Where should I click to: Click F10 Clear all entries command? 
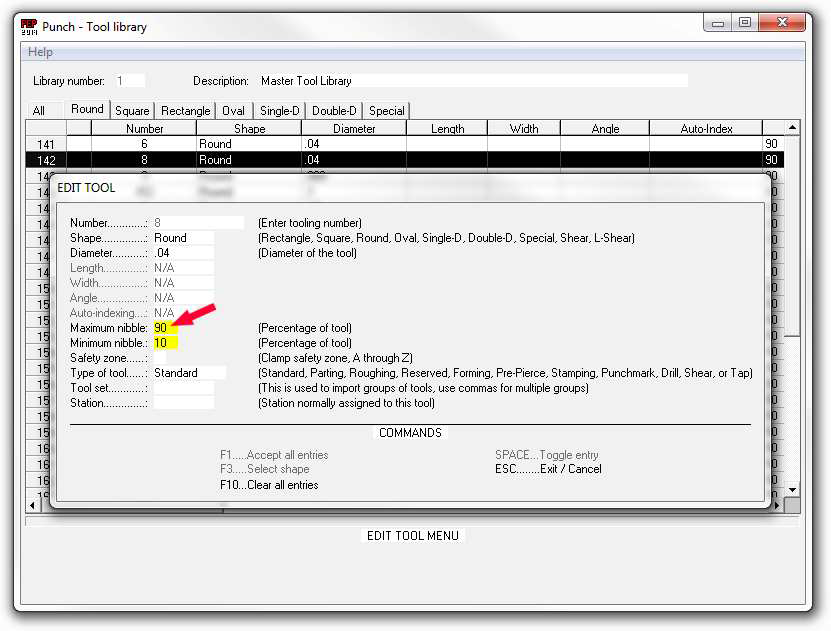pyautogui.click(x=269, y=485)
